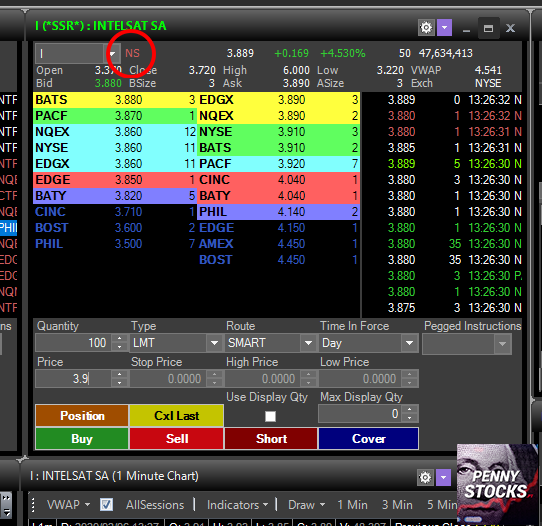Image resolution: width=542 pixels, height=526 pixels.
Task: Increase Quantity with up stepper arrow
Action: pos(120,339)
